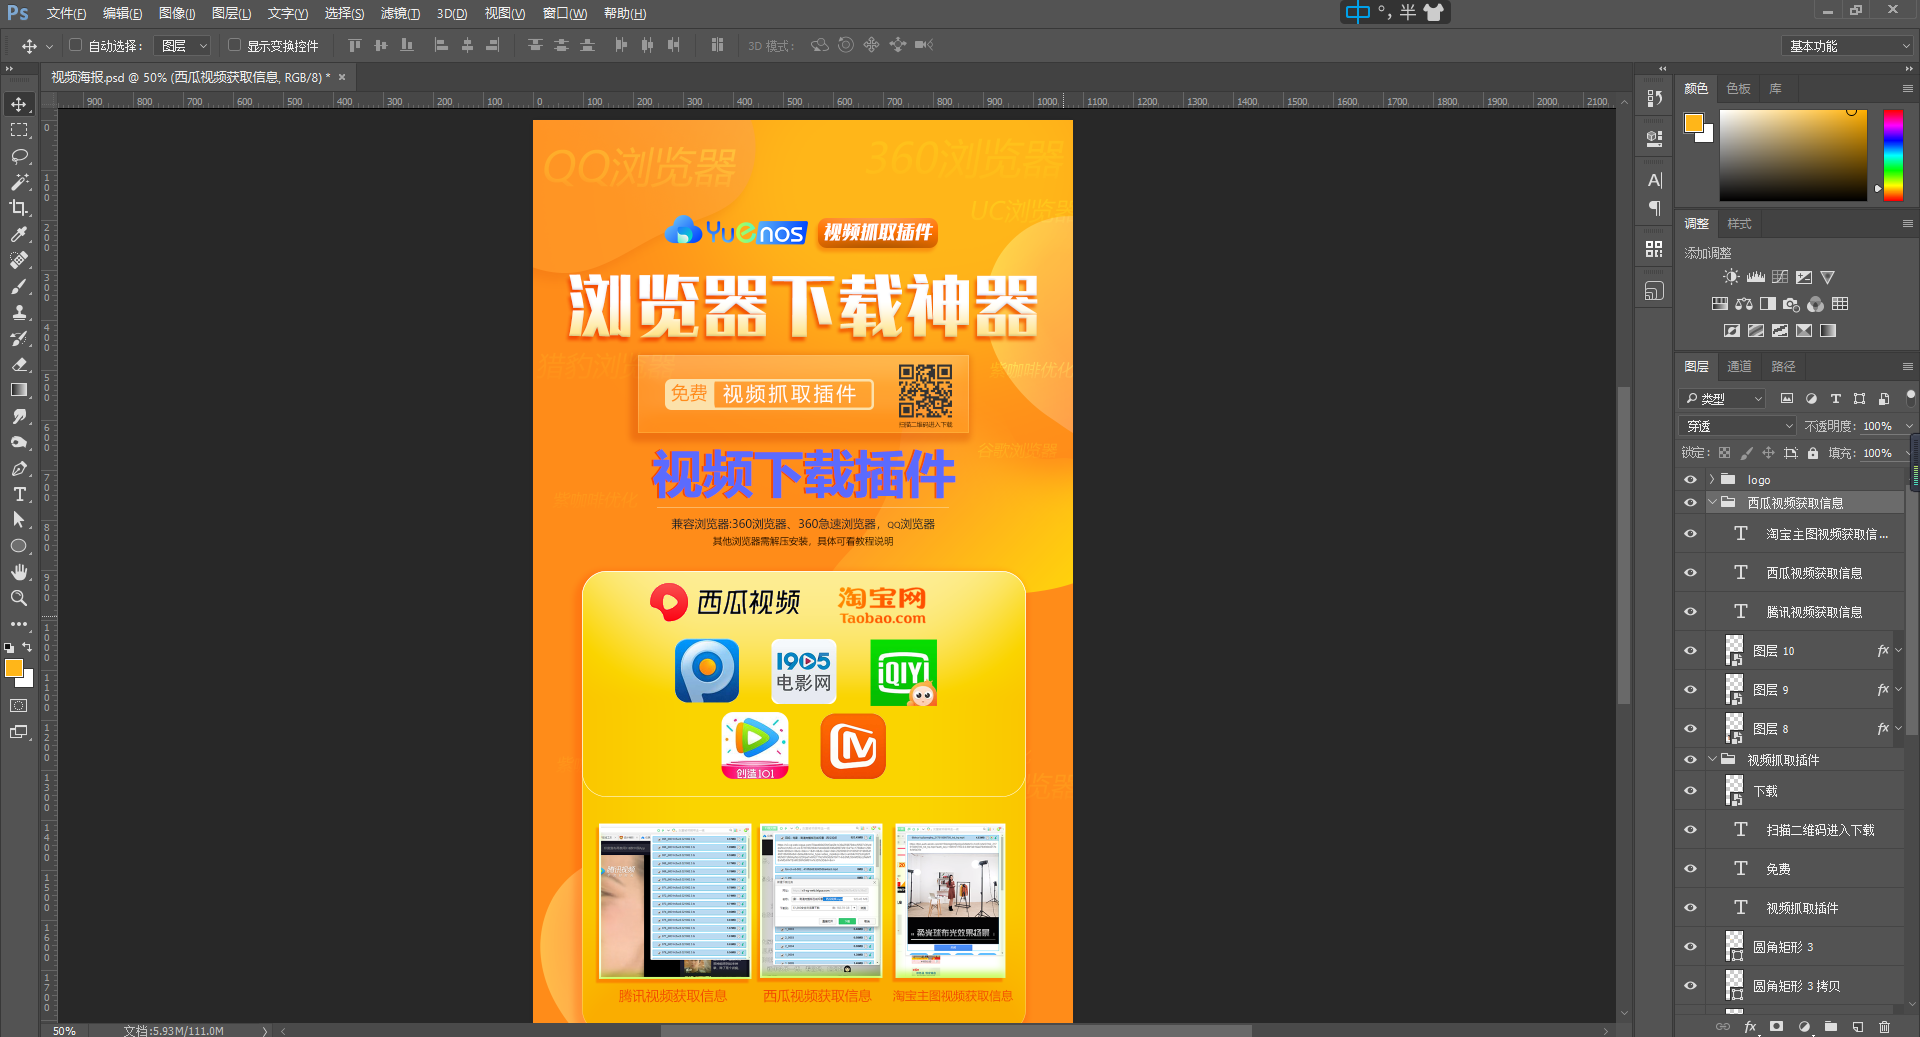The width and height of the screenshot is (1920, 1037).
Task: Expand effects of 图层 8
Action: click(x=1898, y=729)
